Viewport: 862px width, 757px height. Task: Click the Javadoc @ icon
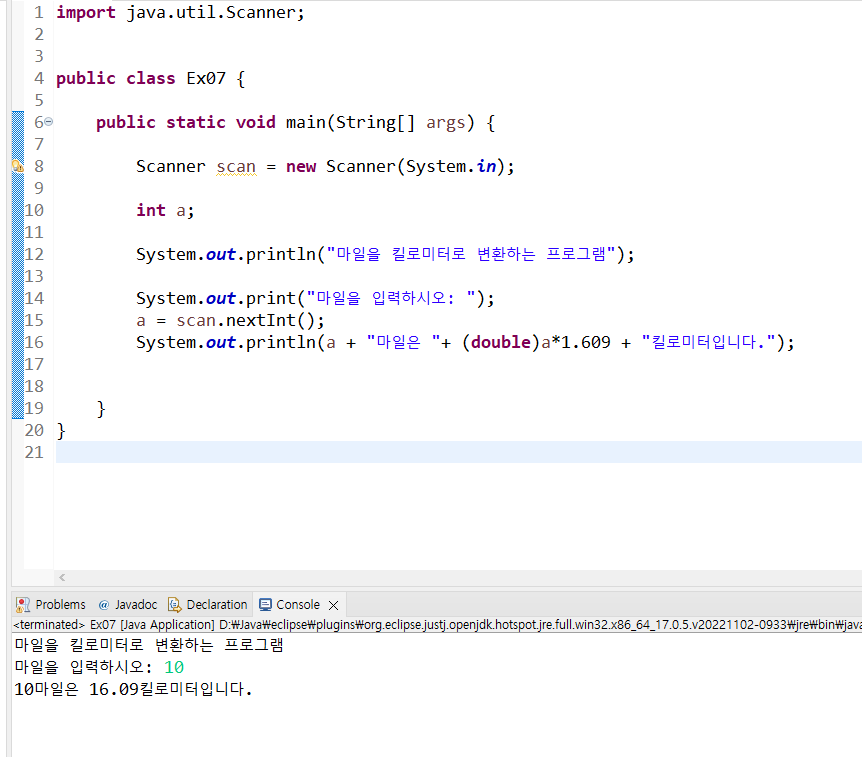coord(103,605)
